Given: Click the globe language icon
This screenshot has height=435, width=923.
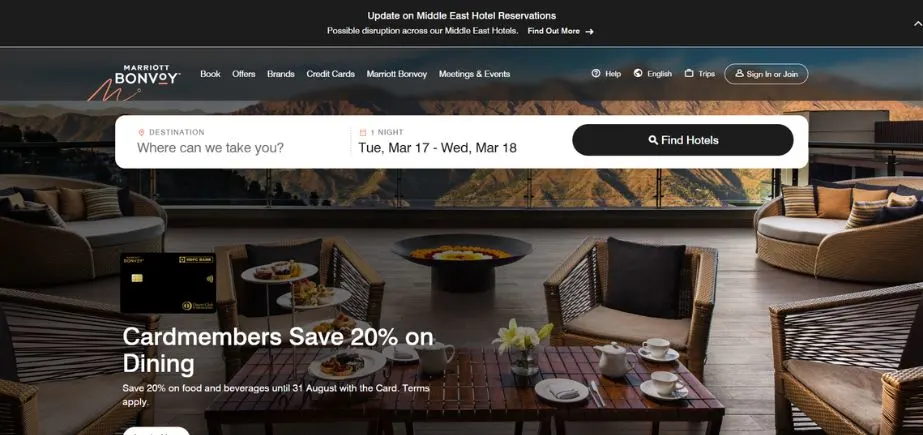Looking at the screenshot, I should point(638,74).
